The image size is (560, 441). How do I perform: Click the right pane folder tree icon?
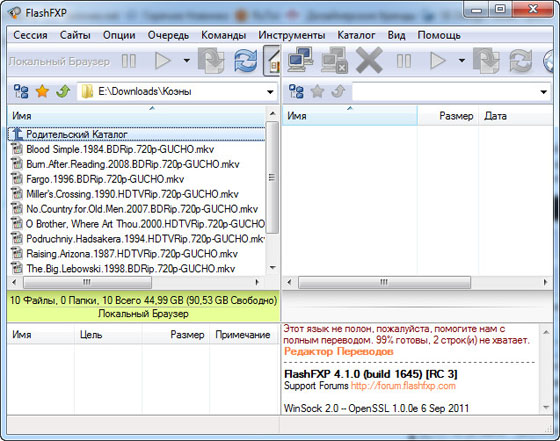click(x=296, y=91)
